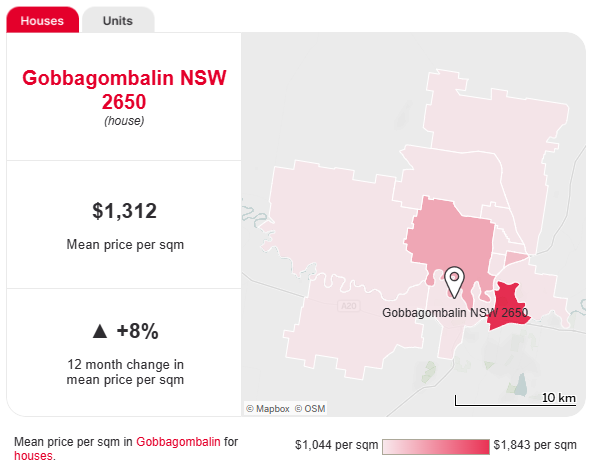The height and width of the screenshot is (469, 598).
Task: Click the upward triangle change indicator
Action: coord(100,331)
